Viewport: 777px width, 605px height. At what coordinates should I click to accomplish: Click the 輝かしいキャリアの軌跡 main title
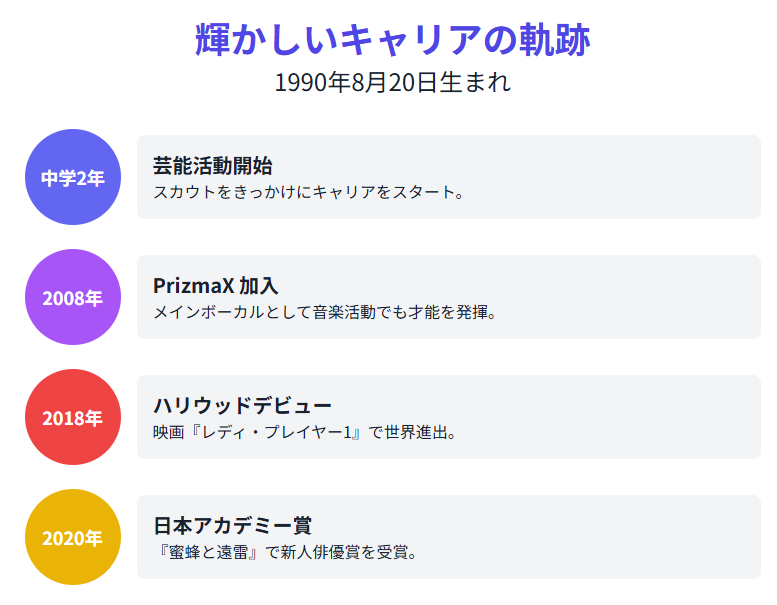(x=393, y=40)
